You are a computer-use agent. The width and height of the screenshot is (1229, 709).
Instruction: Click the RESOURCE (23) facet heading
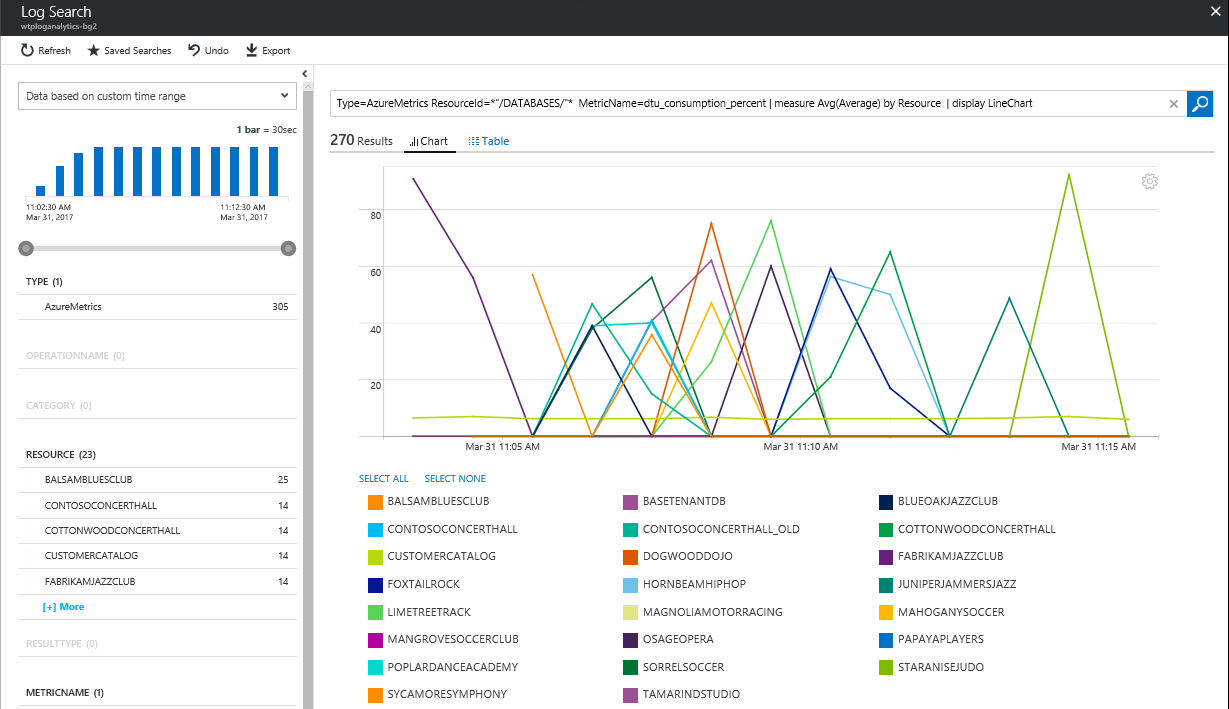(60, 455)
